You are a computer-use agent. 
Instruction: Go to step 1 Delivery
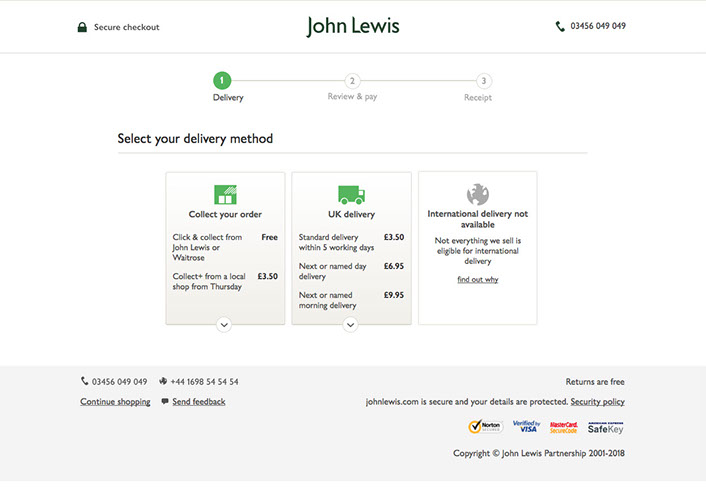pos(222,81)
